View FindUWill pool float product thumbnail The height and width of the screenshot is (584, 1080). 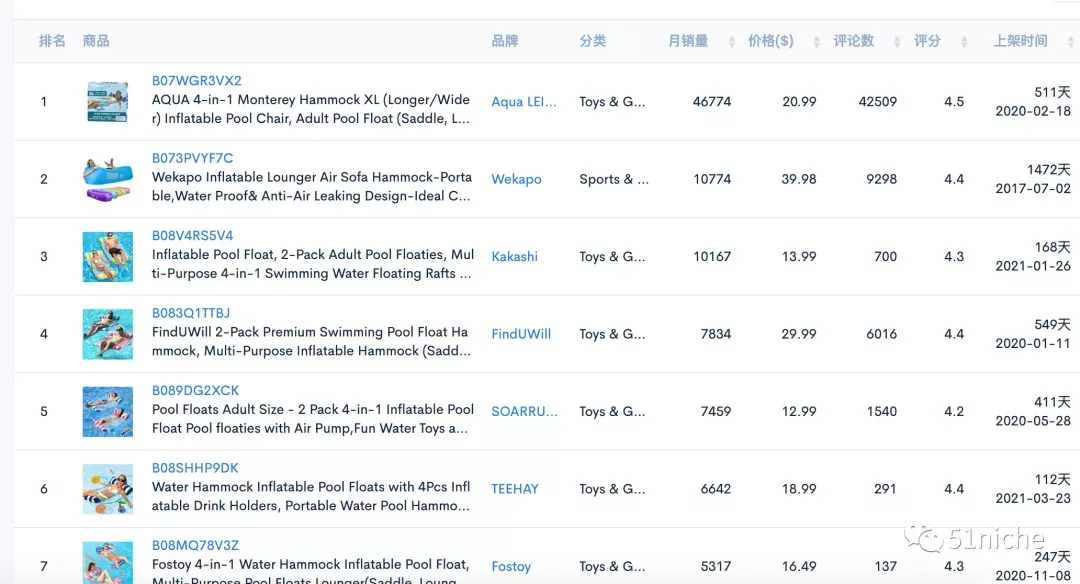pyautogui.click(x=107, y=334)
